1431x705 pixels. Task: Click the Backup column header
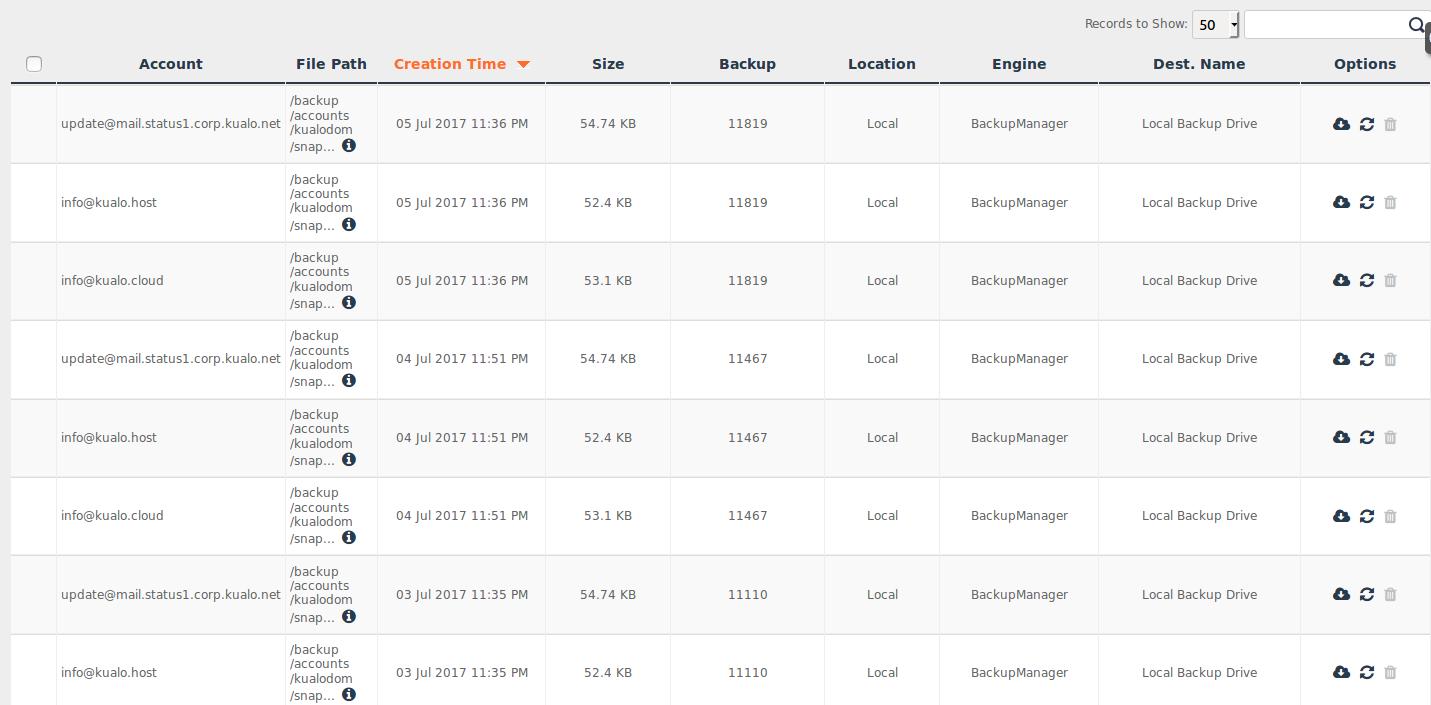(x=747, y=63)
